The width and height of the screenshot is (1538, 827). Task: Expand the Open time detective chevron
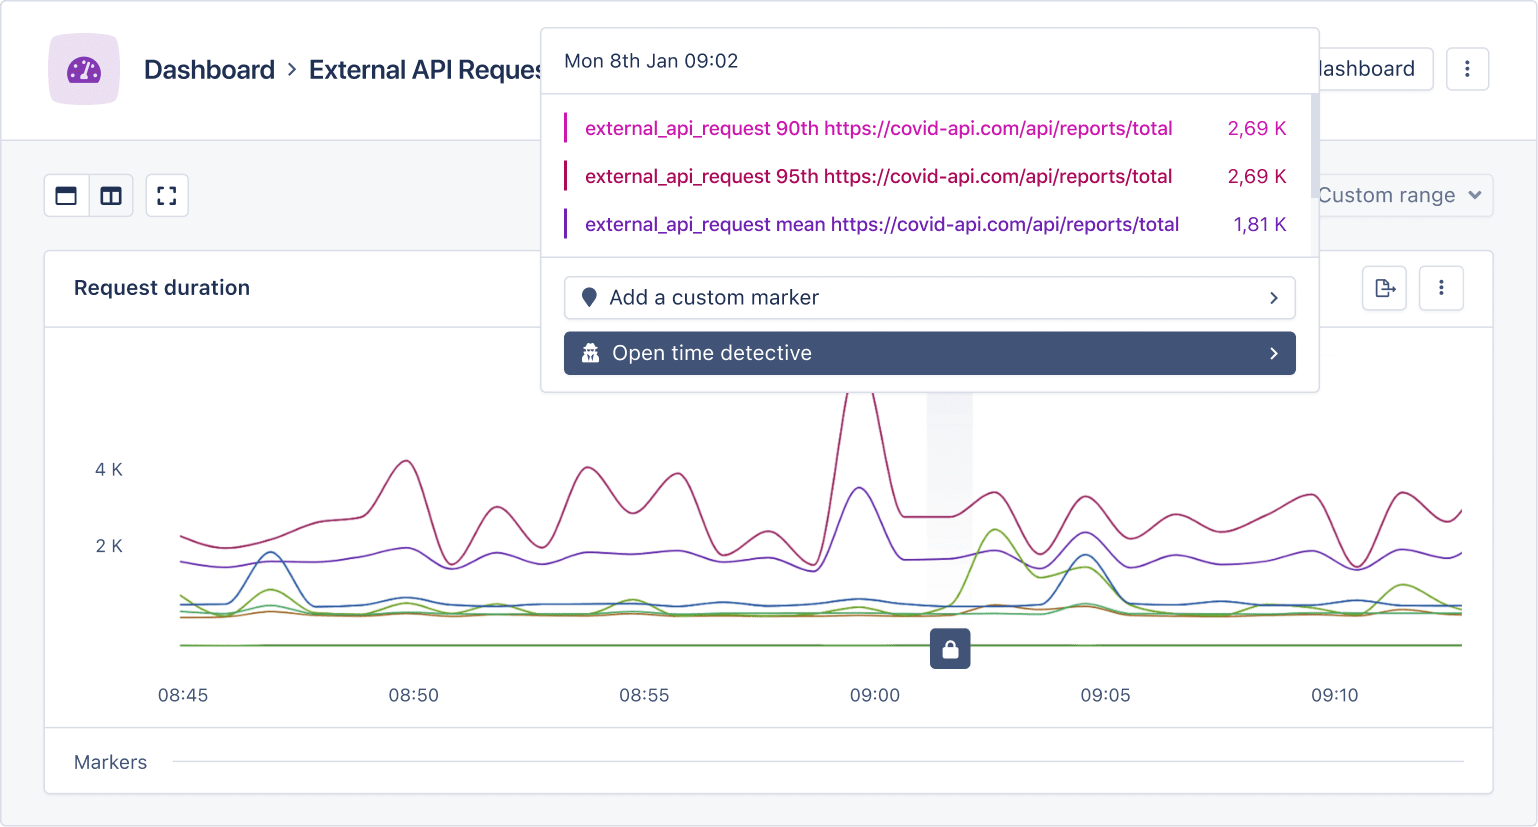1273,353
